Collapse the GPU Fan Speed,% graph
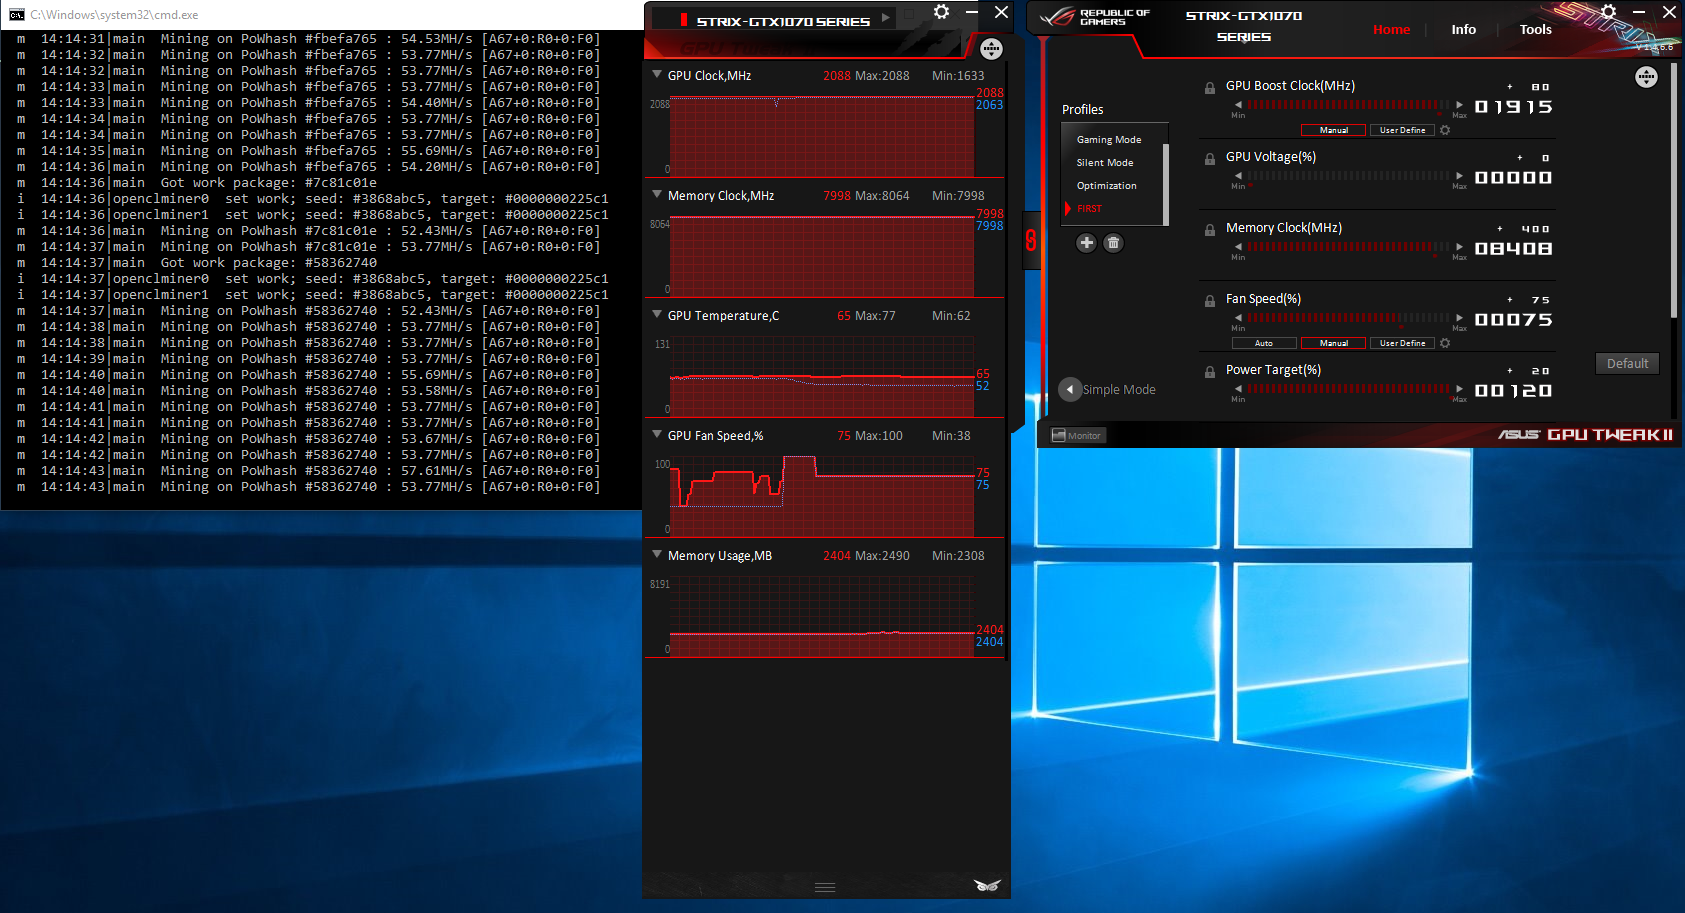The image size is (1685, 913). tap(657, 435)
